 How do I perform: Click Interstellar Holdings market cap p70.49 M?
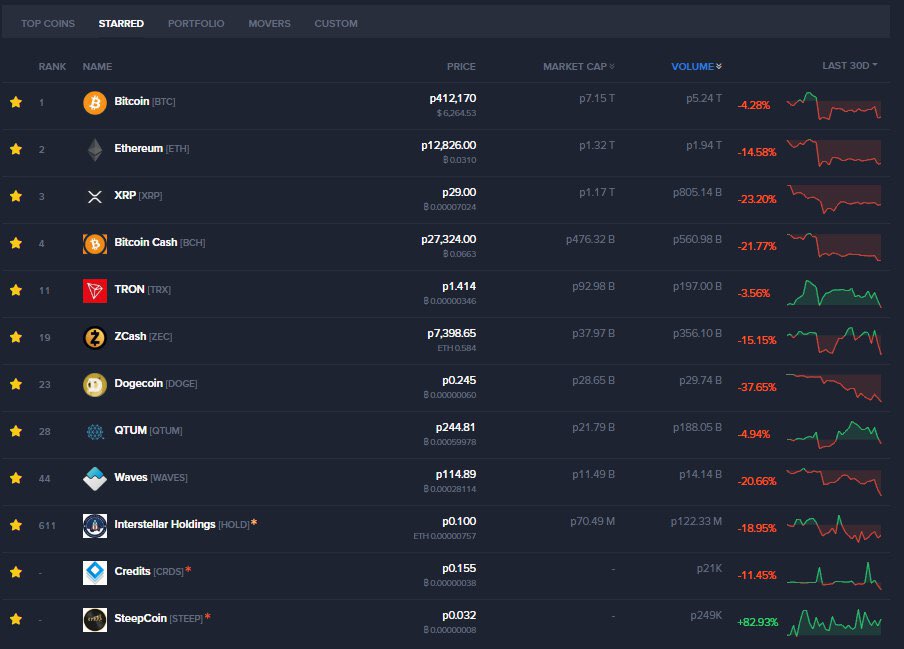click(593, 522)
